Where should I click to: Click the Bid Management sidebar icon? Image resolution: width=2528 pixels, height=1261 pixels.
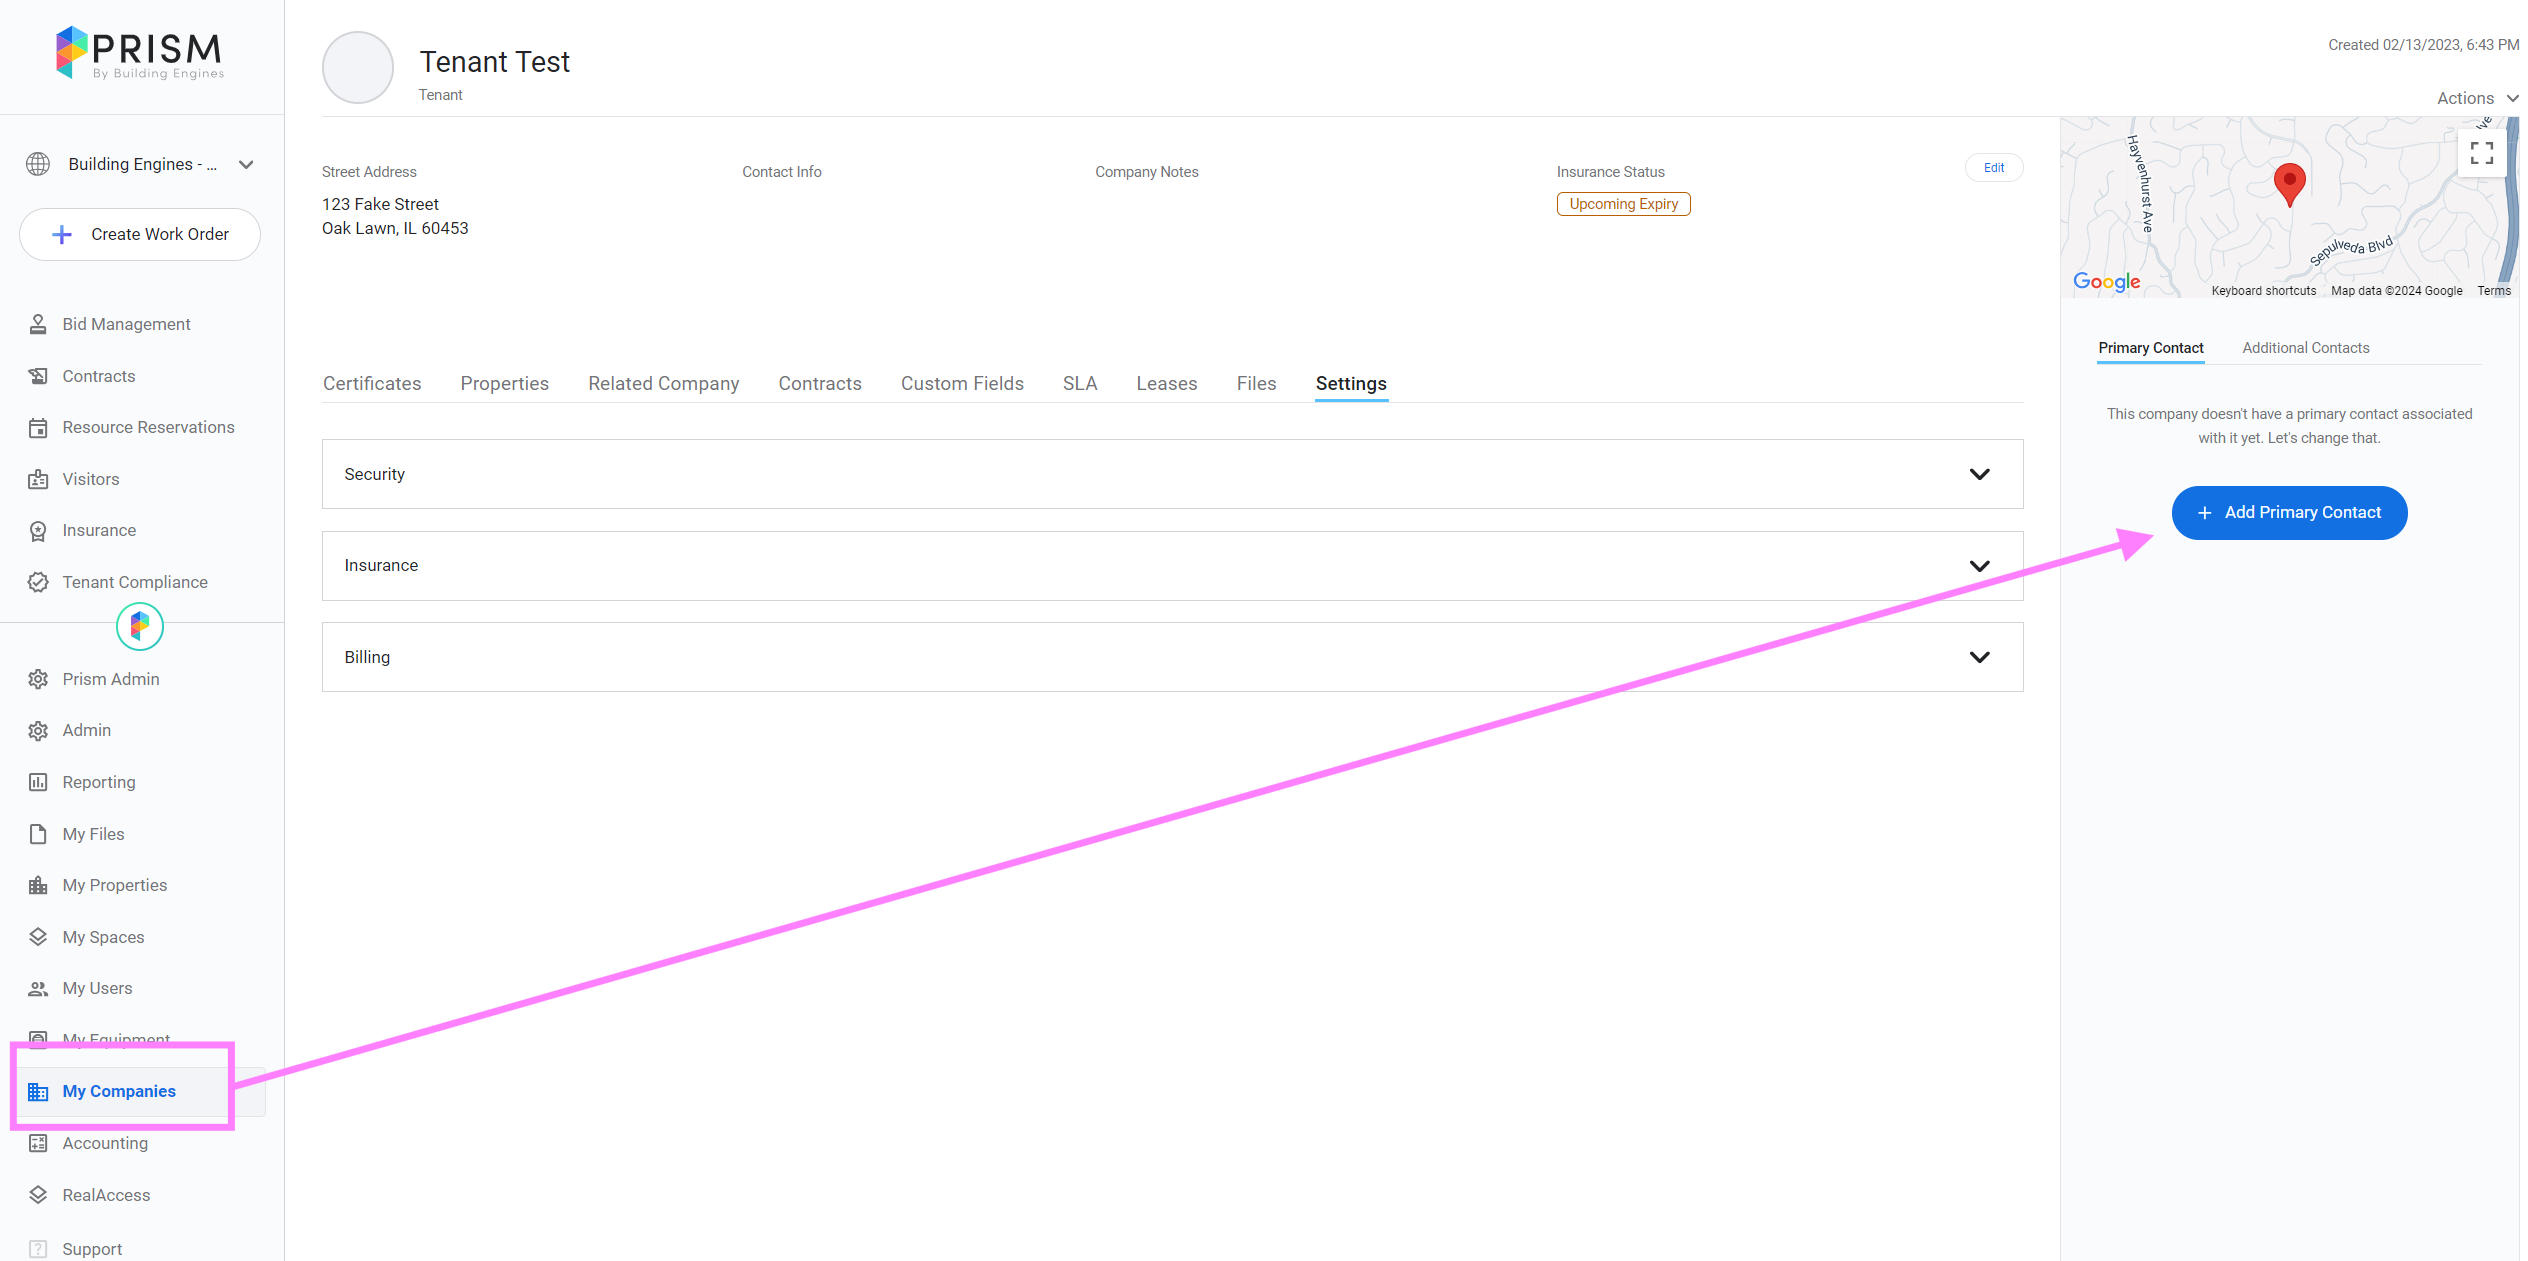38,324
